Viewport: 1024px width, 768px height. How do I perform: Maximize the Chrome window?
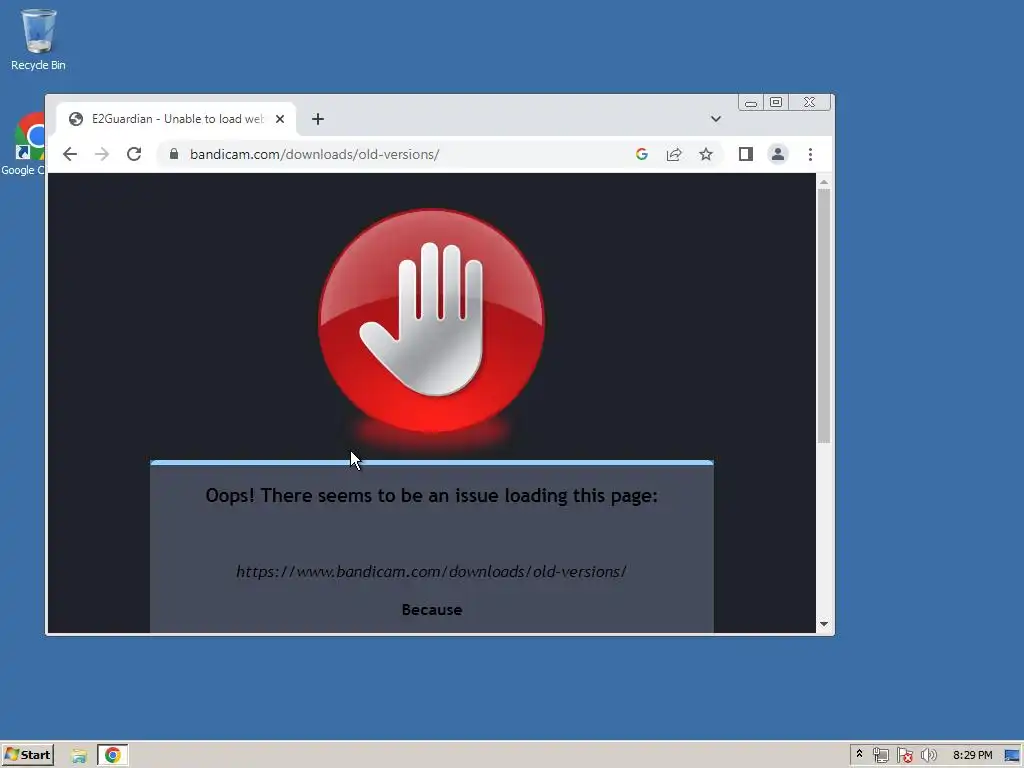776,103
